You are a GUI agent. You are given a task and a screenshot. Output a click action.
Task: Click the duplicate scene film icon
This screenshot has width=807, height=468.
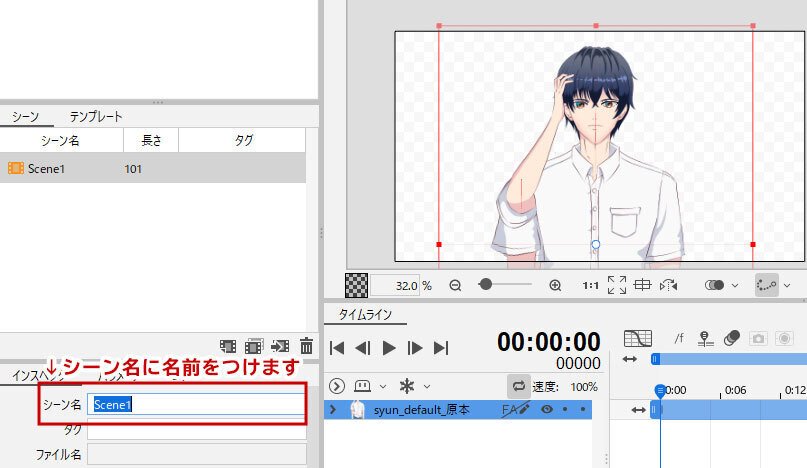click(254, 346)
